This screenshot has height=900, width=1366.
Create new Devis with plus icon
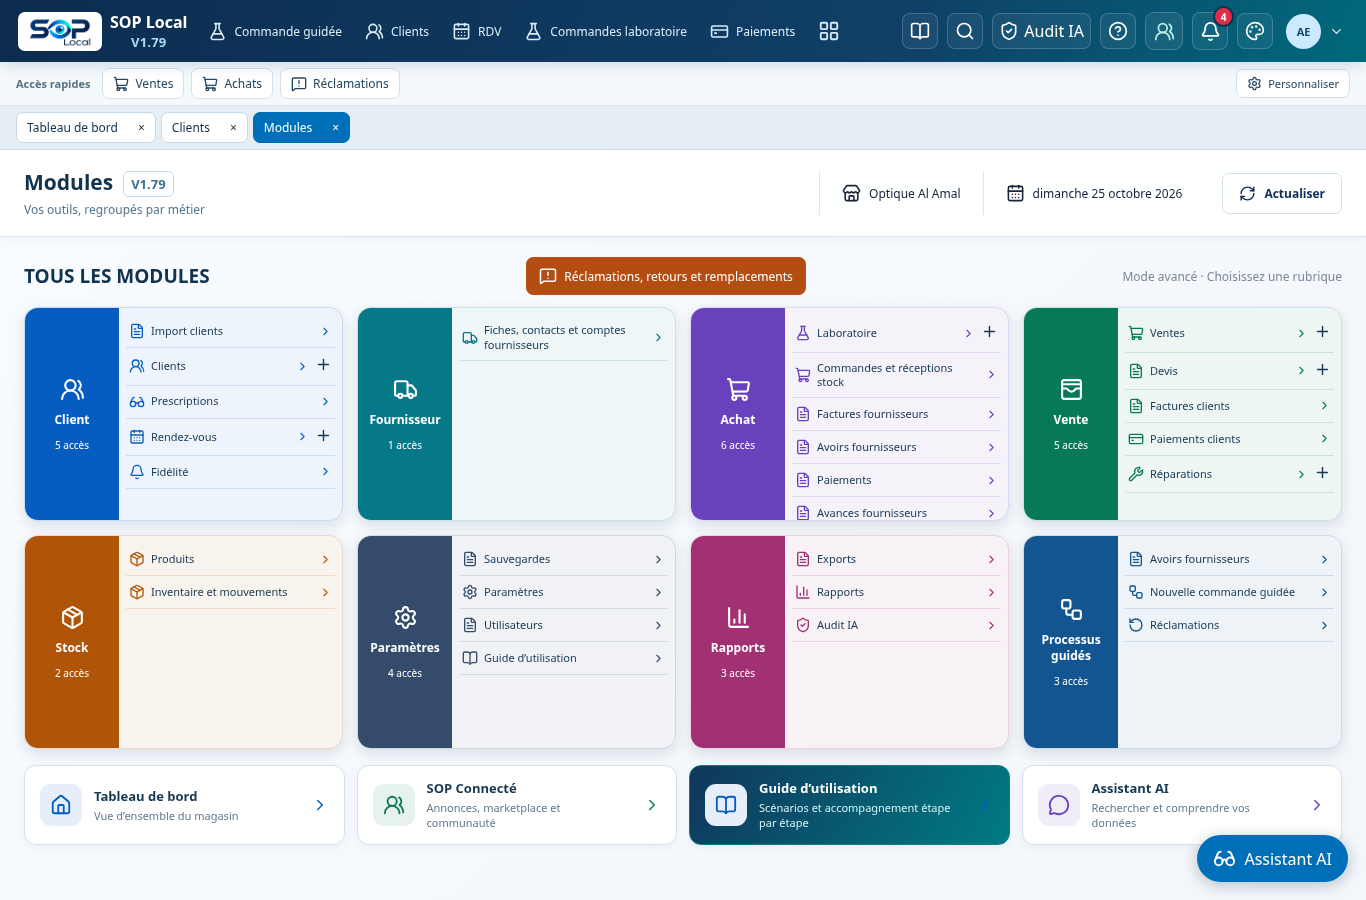[x=1322, y=370]
